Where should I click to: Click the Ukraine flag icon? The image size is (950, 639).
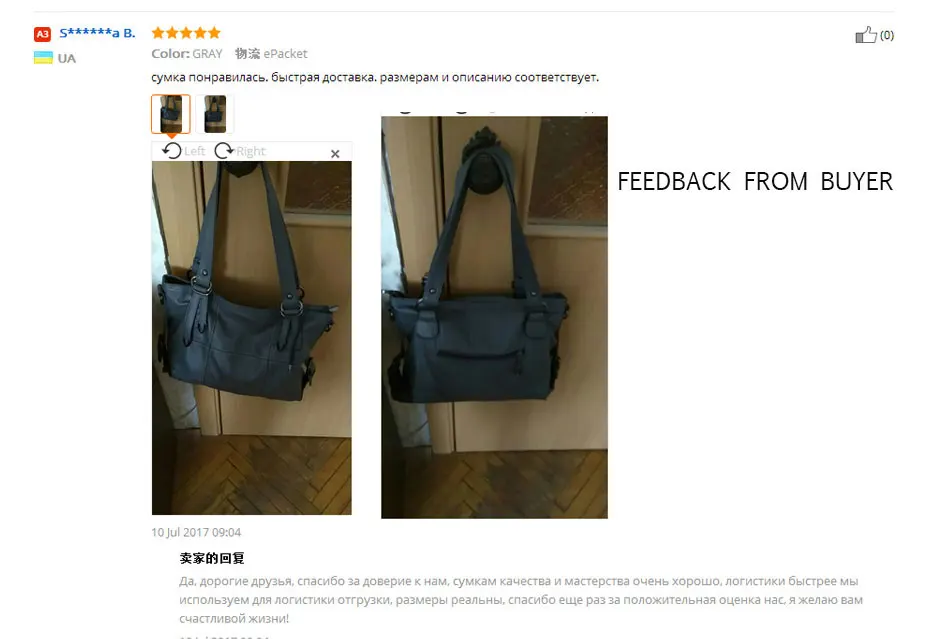coord(43,58)
